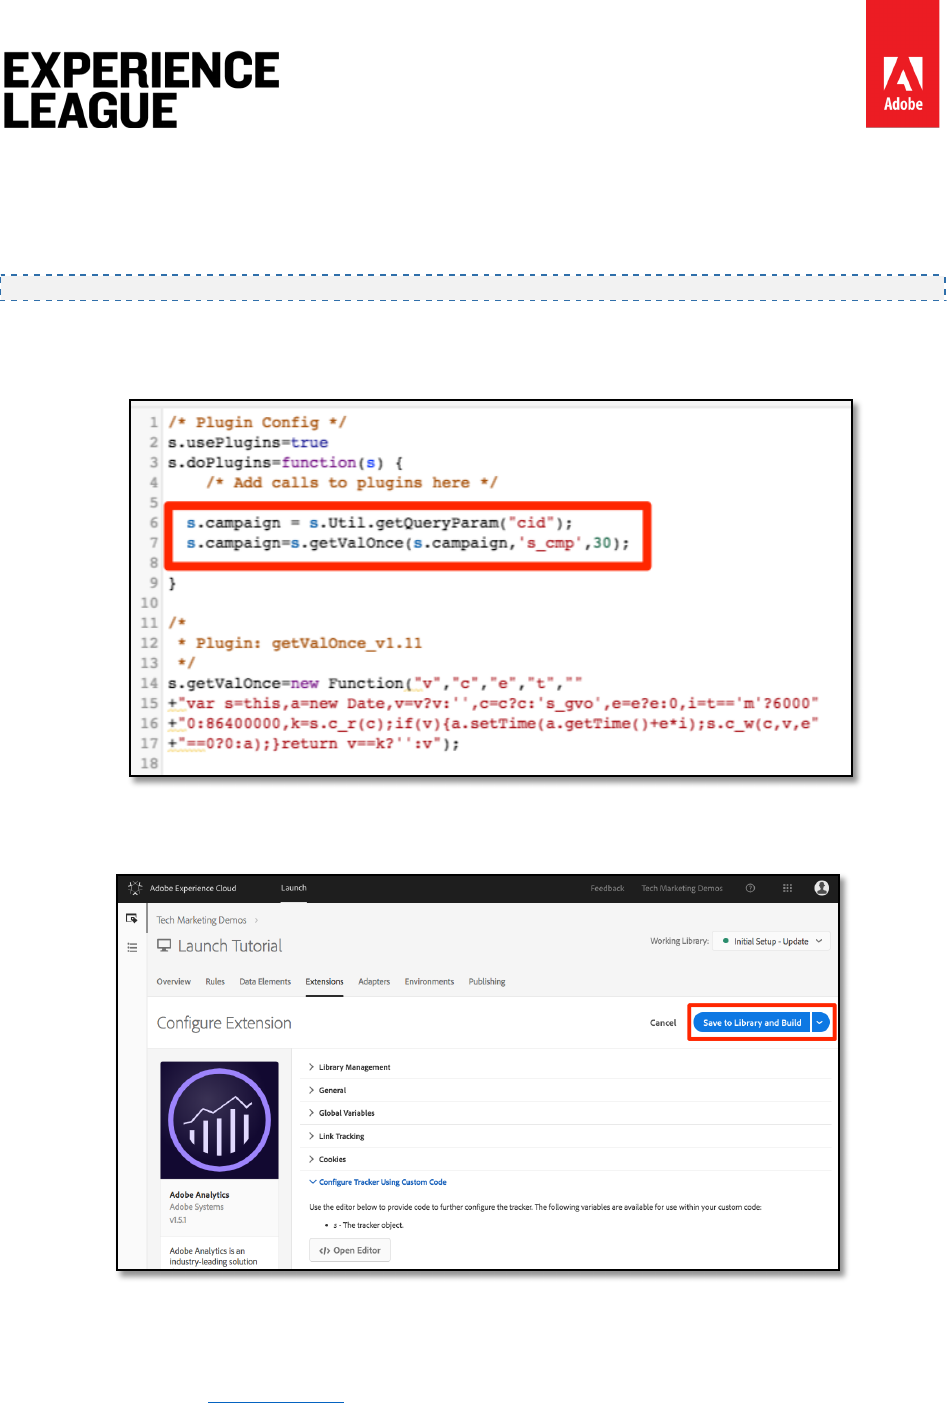The width and height of the screenshot is (947, 1403).
Task: Click the Configure Extension heading
Action: tap(224, 1023)
